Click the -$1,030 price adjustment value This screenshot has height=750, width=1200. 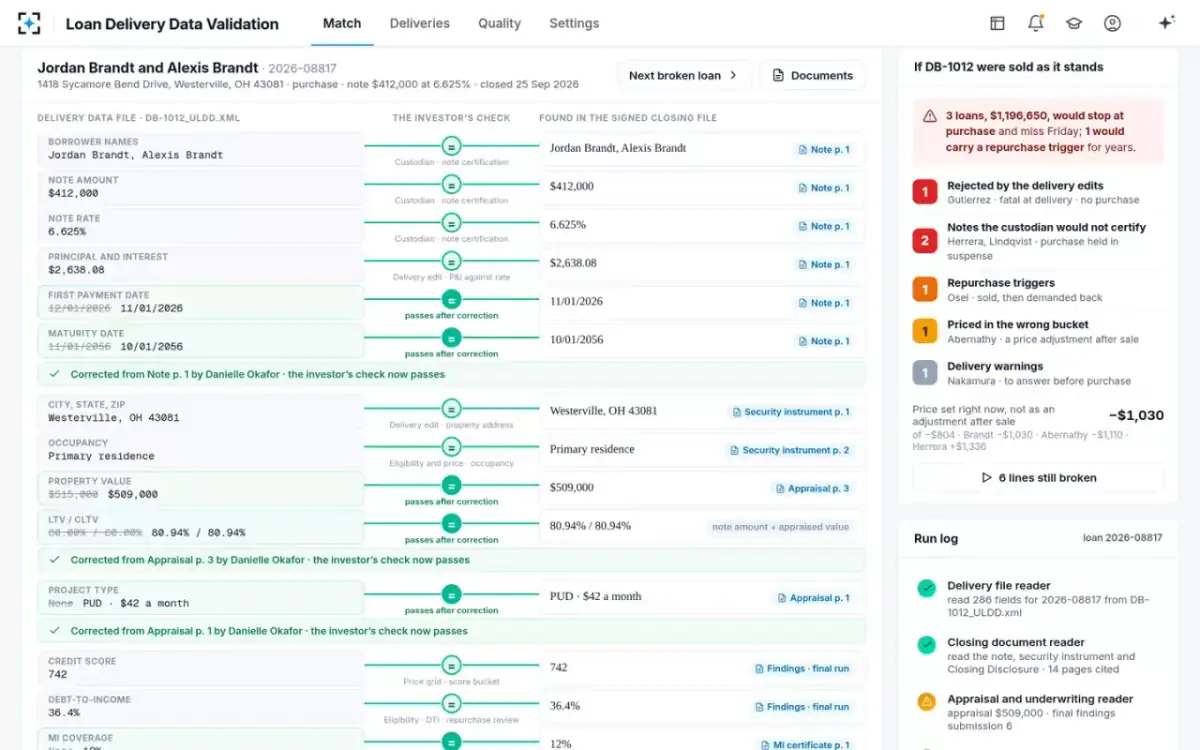1136,415
